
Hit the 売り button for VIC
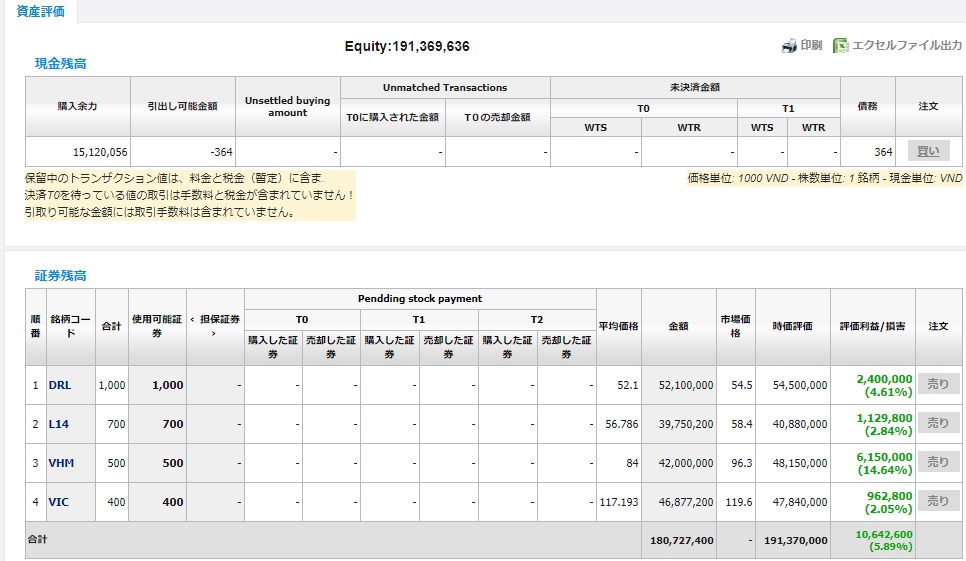coord(937,501)
